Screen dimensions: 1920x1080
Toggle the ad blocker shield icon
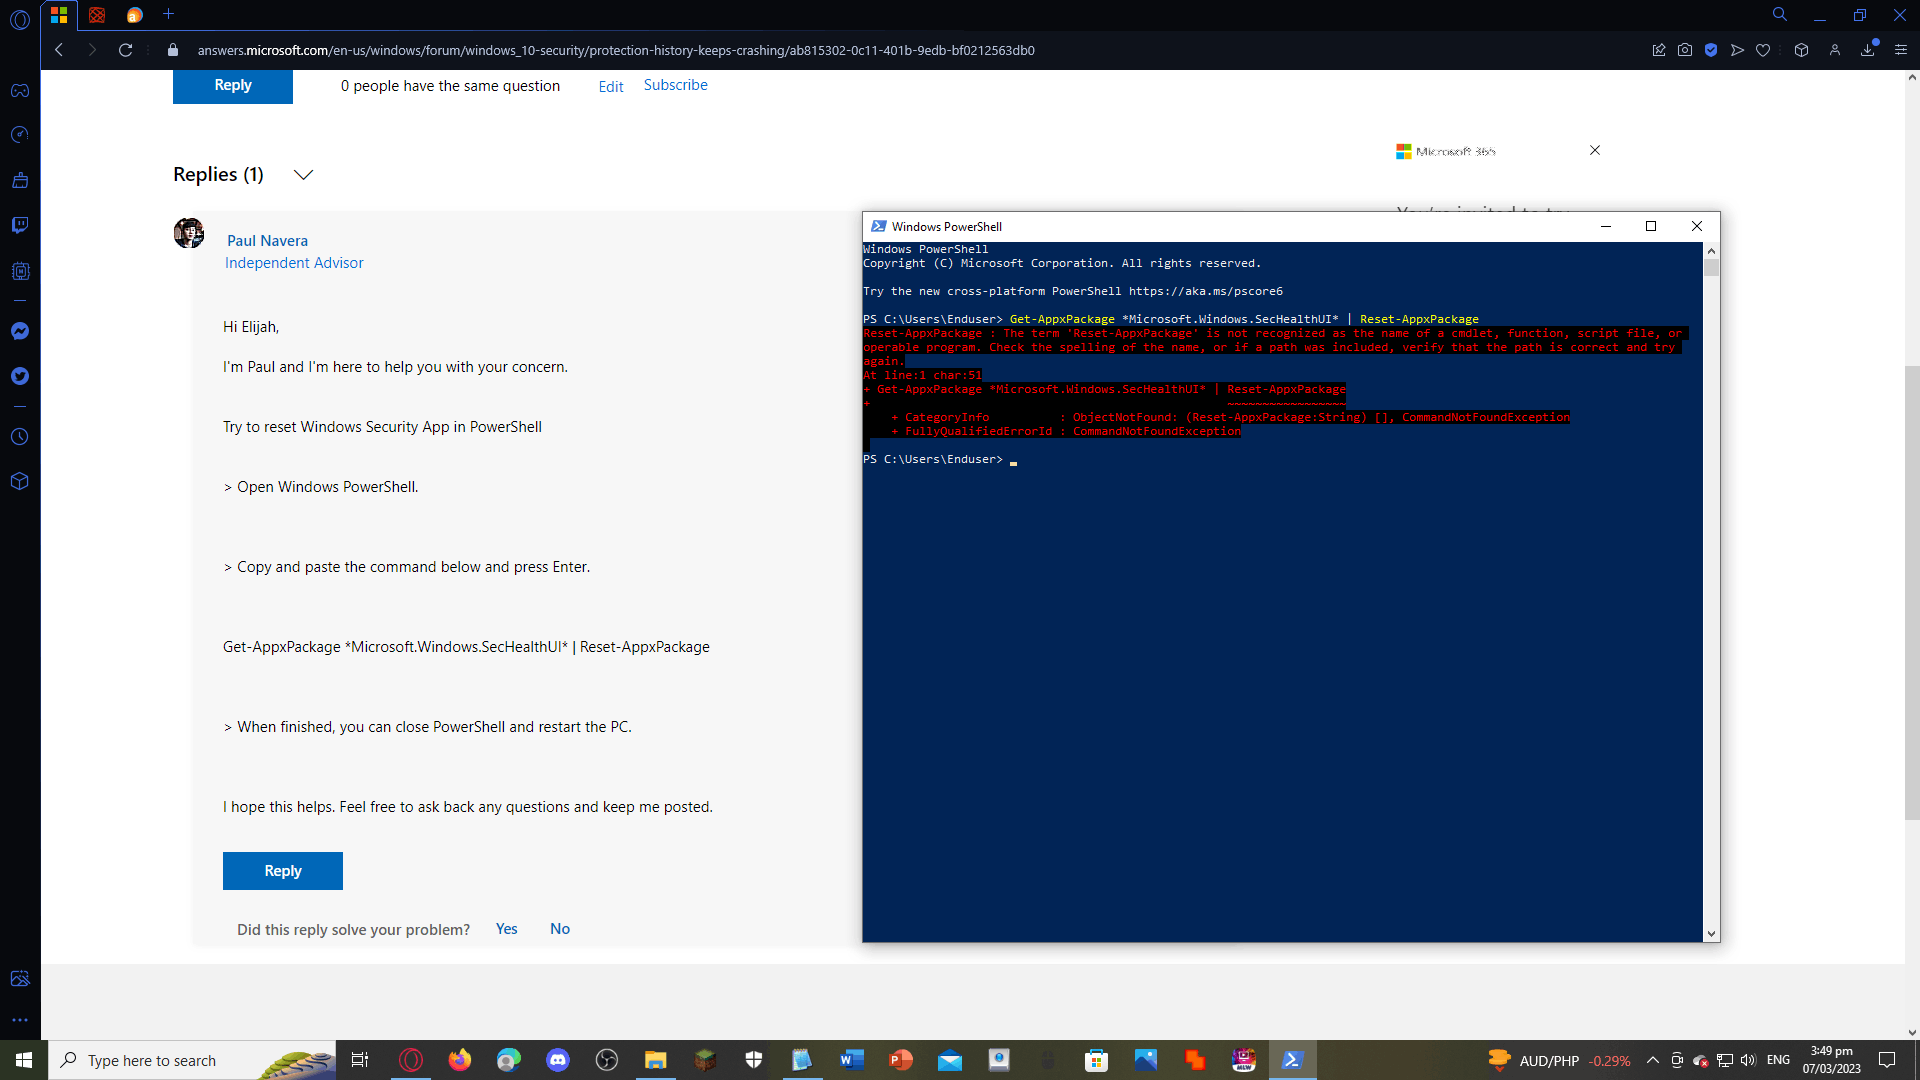point(1711,50)
